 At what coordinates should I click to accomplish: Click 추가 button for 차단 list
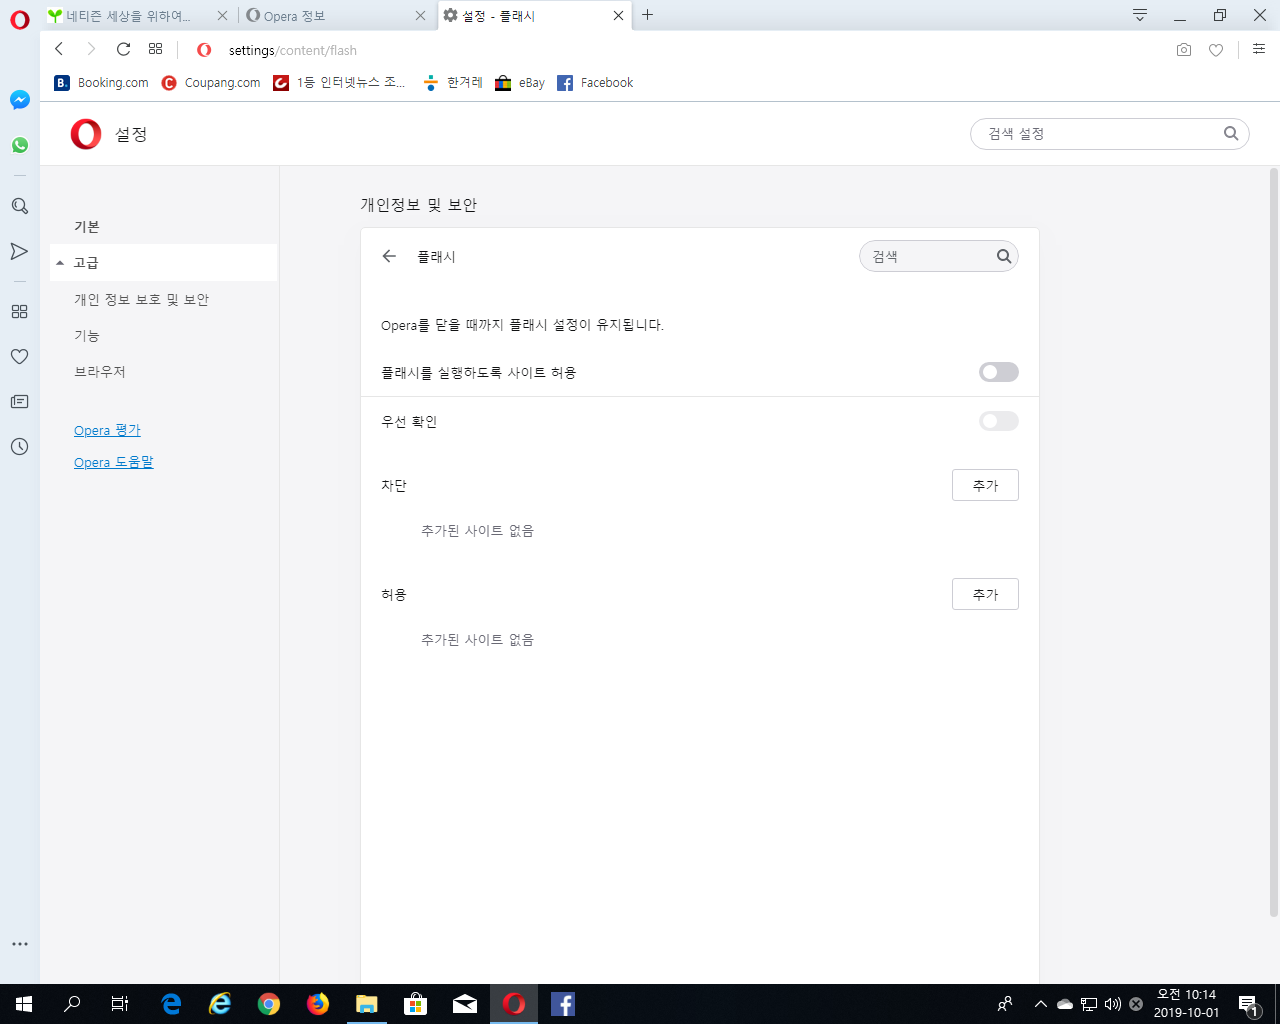click(985, 485)
